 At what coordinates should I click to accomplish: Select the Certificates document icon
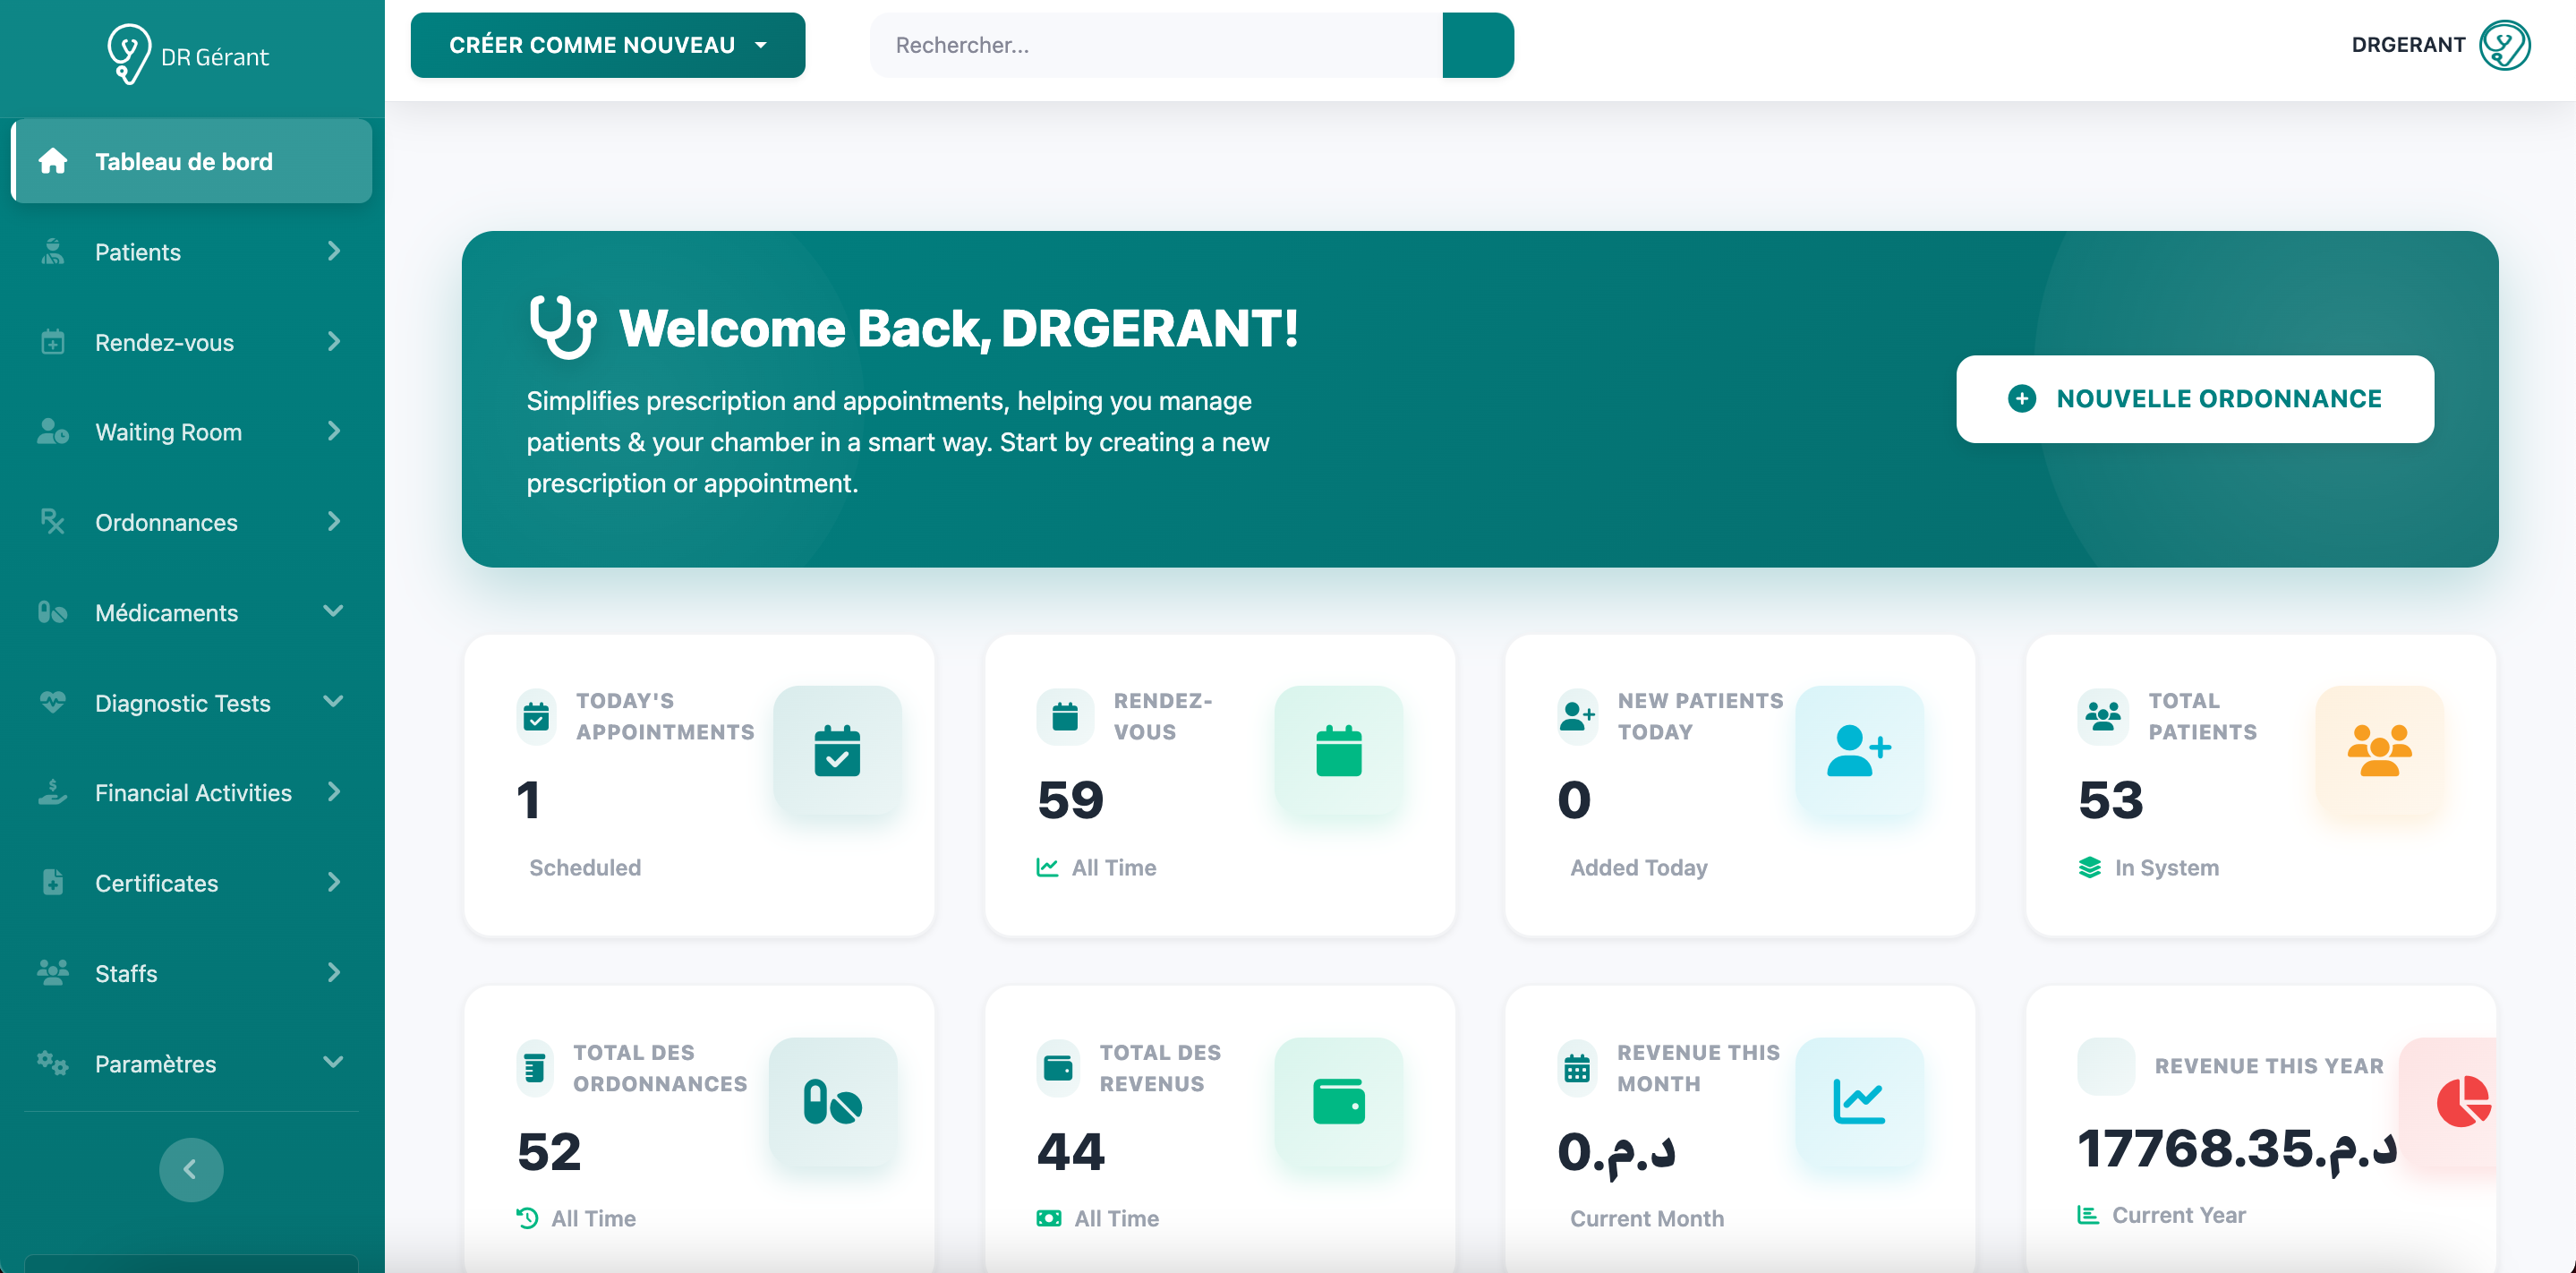tap(51, 882)
